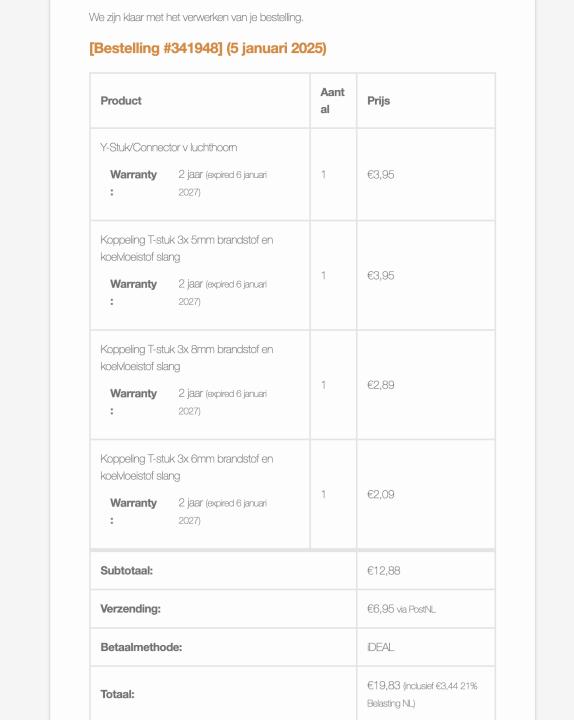The image size is (574, 720).
Task: Select Koppeling T-stuk 3x 5mm product
Action: click(x=186, y=248)
